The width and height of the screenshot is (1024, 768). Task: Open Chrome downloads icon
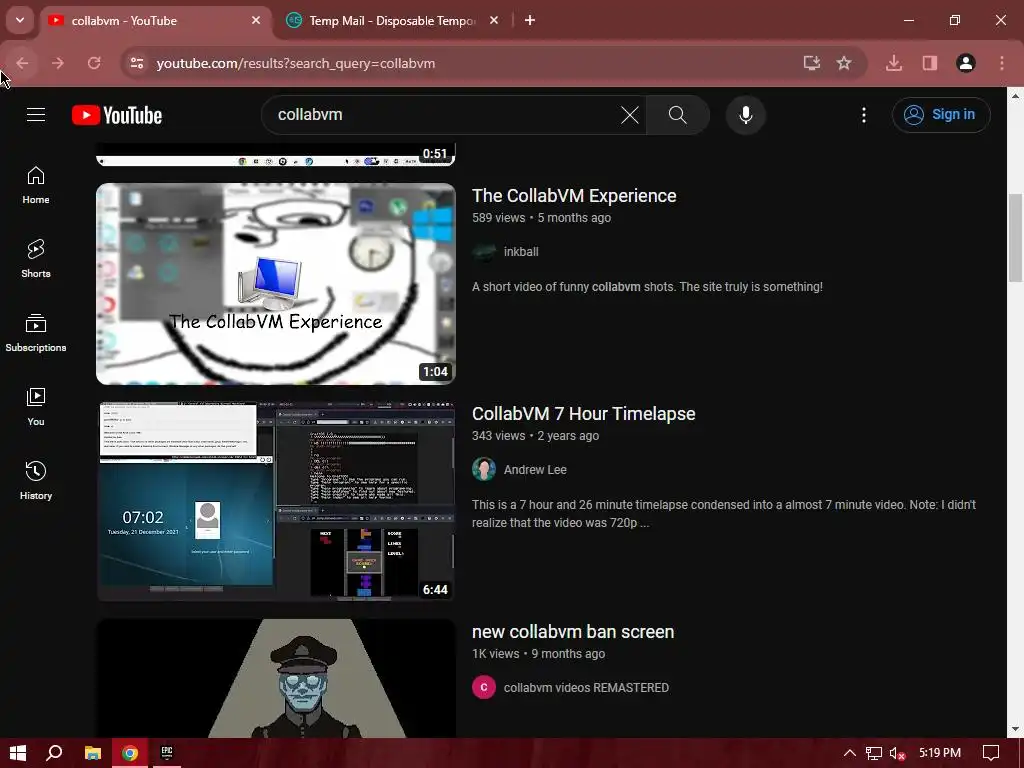894,63
